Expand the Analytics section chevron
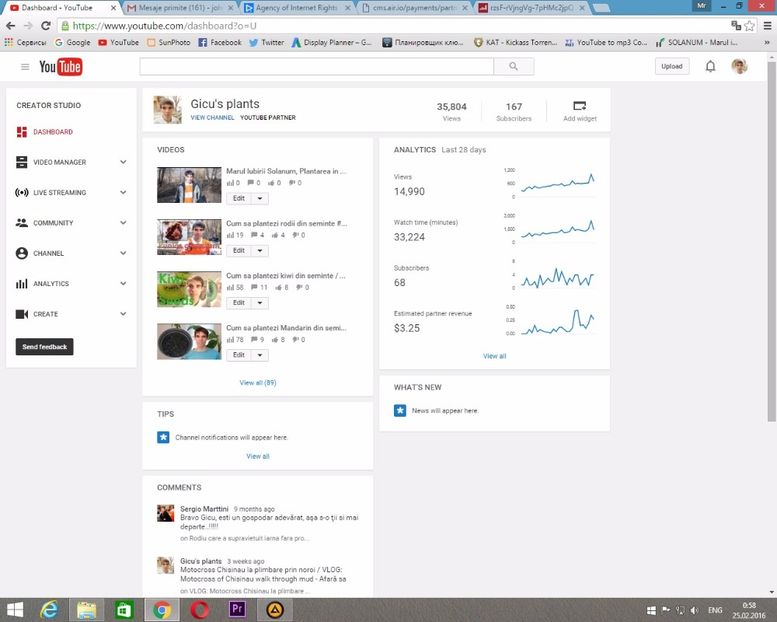777x622 pixels. pyautogui.click(x=123, y=283)
